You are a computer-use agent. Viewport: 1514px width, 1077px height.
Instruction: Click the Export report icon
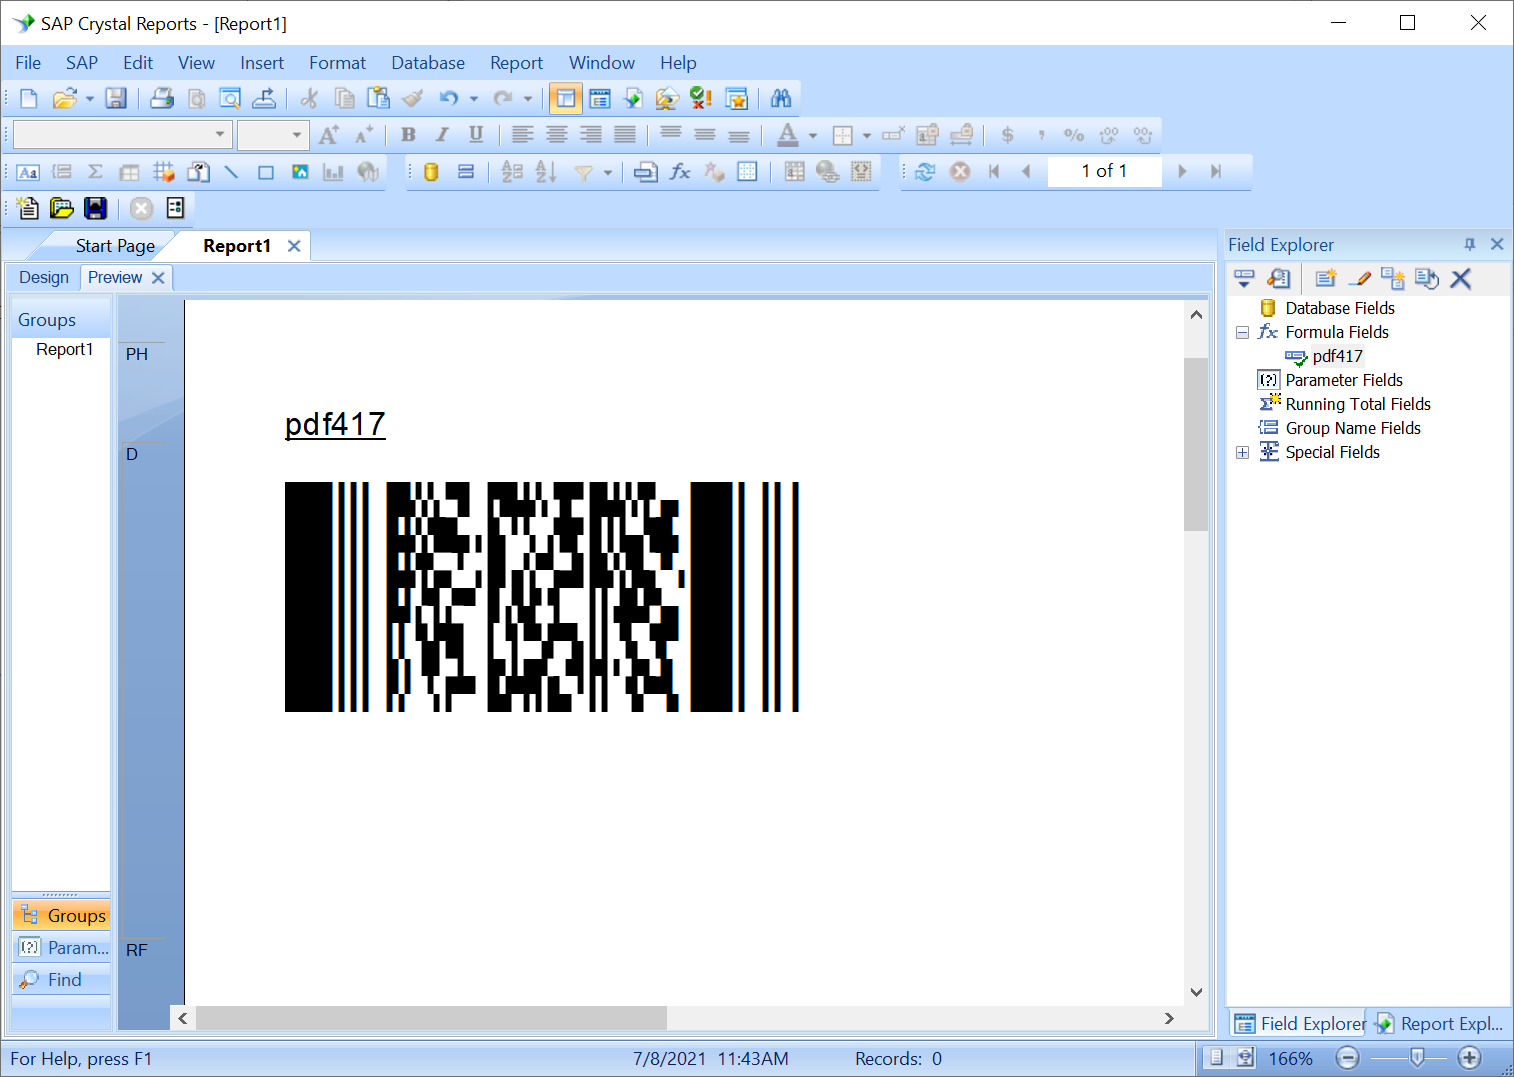click(264, 98)
